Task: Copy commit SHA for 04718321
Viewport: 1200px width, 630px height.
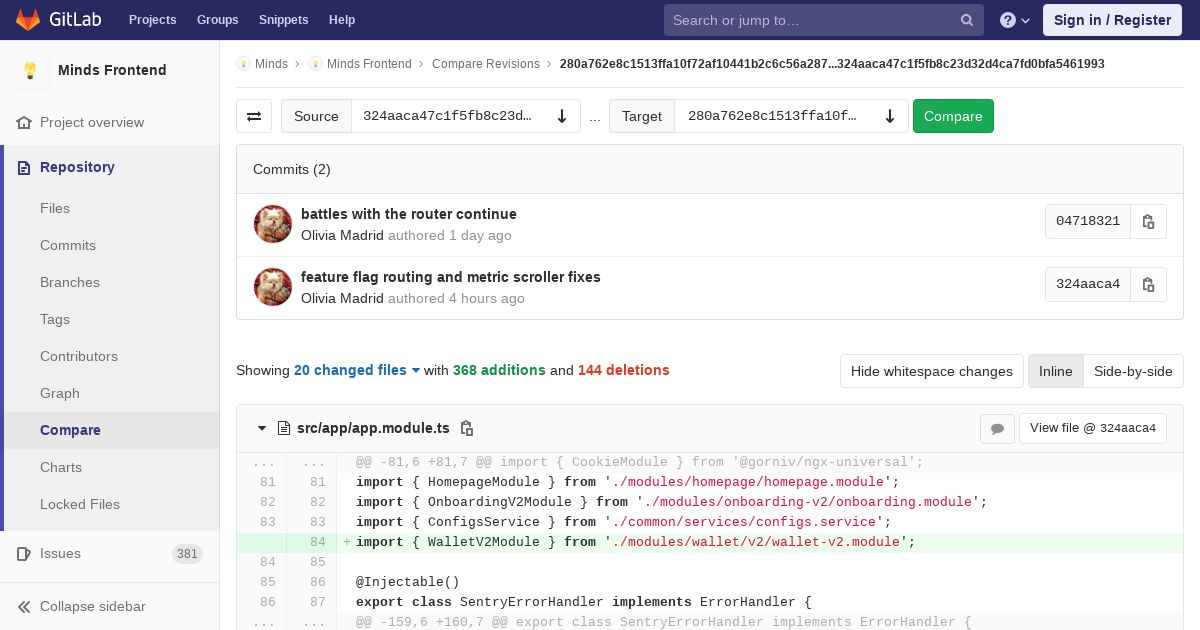Action: pos(1148,221)
